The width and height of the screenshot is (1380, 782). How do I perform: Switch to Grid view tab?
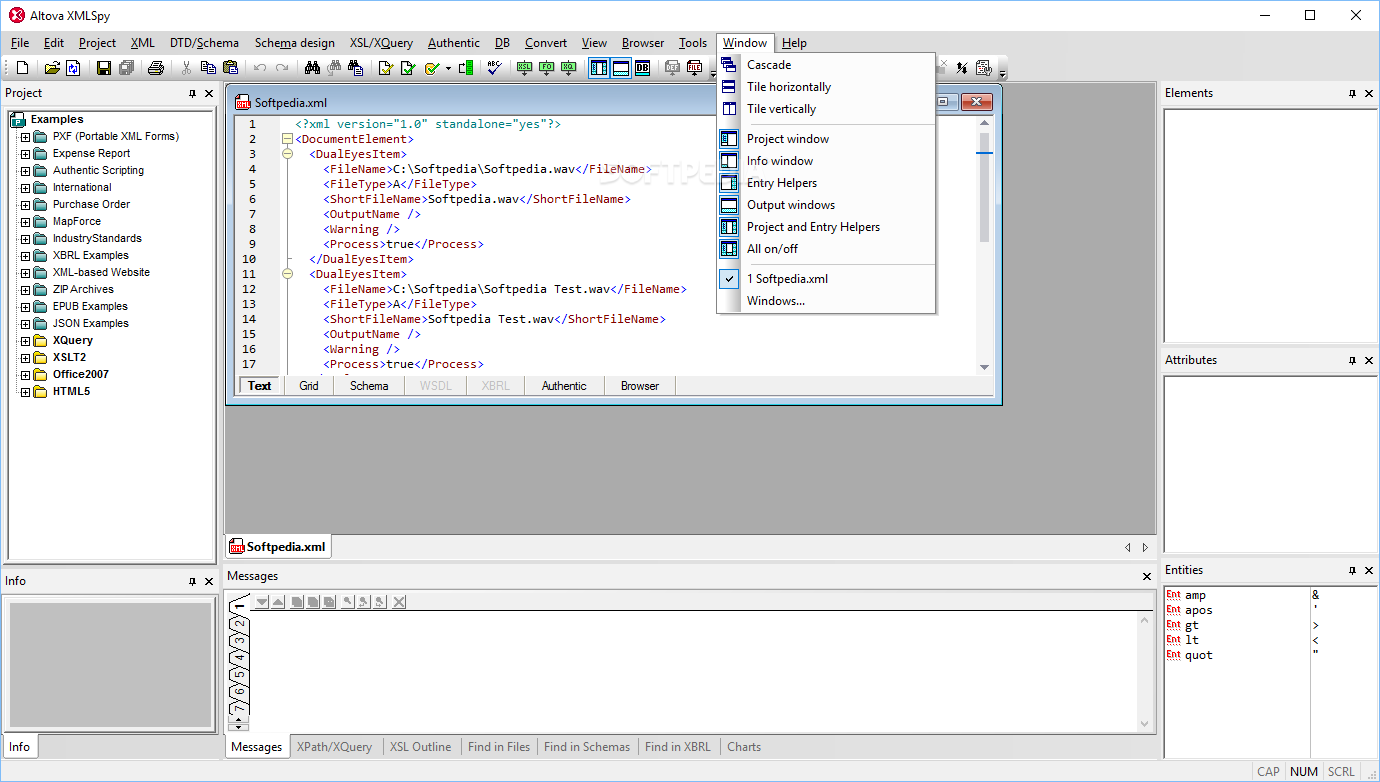click(x=309, y=386)
